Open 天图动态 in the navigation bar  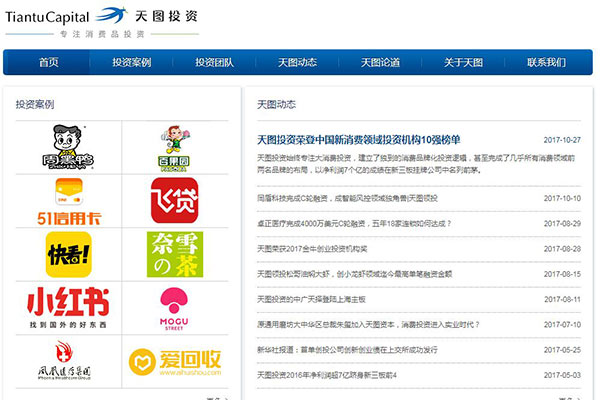(297, 62)
